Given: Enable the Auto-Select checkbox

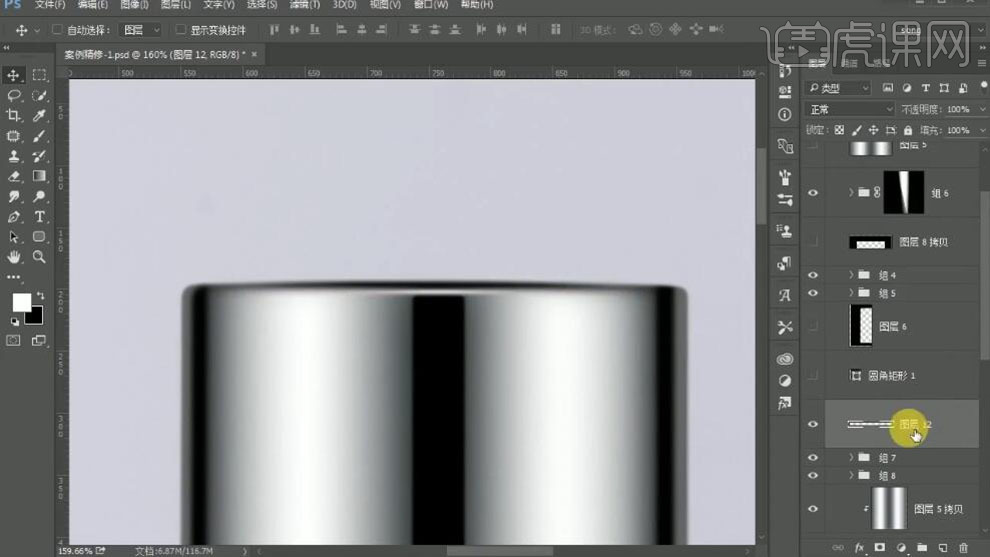Looking at the screenshot, I should click(x=57, y=30).
